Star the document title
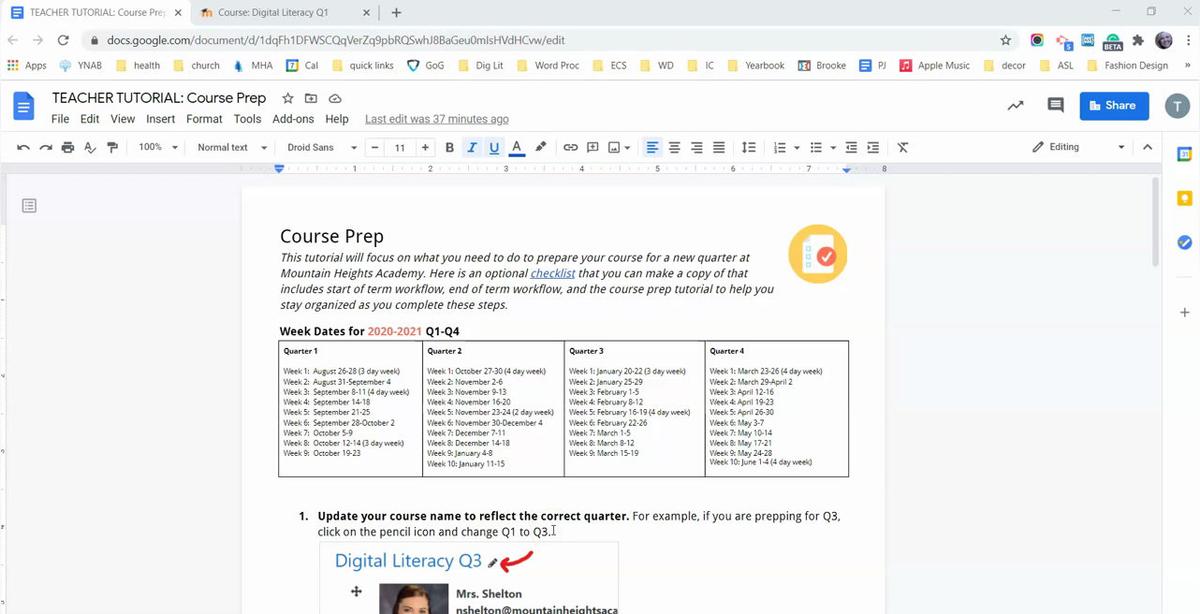1200x614 pixels. coord(288,98)
